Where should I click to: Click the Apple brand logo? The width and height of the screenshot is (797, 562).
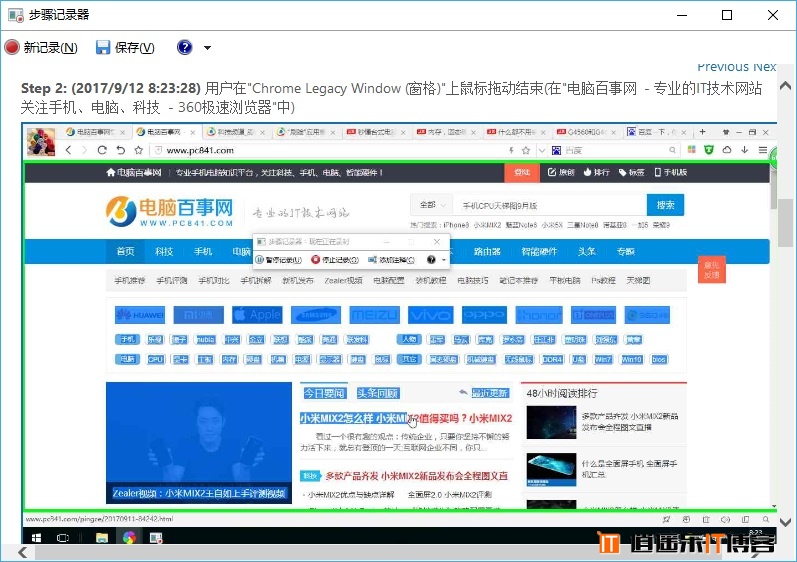click(x=257, y=315)
